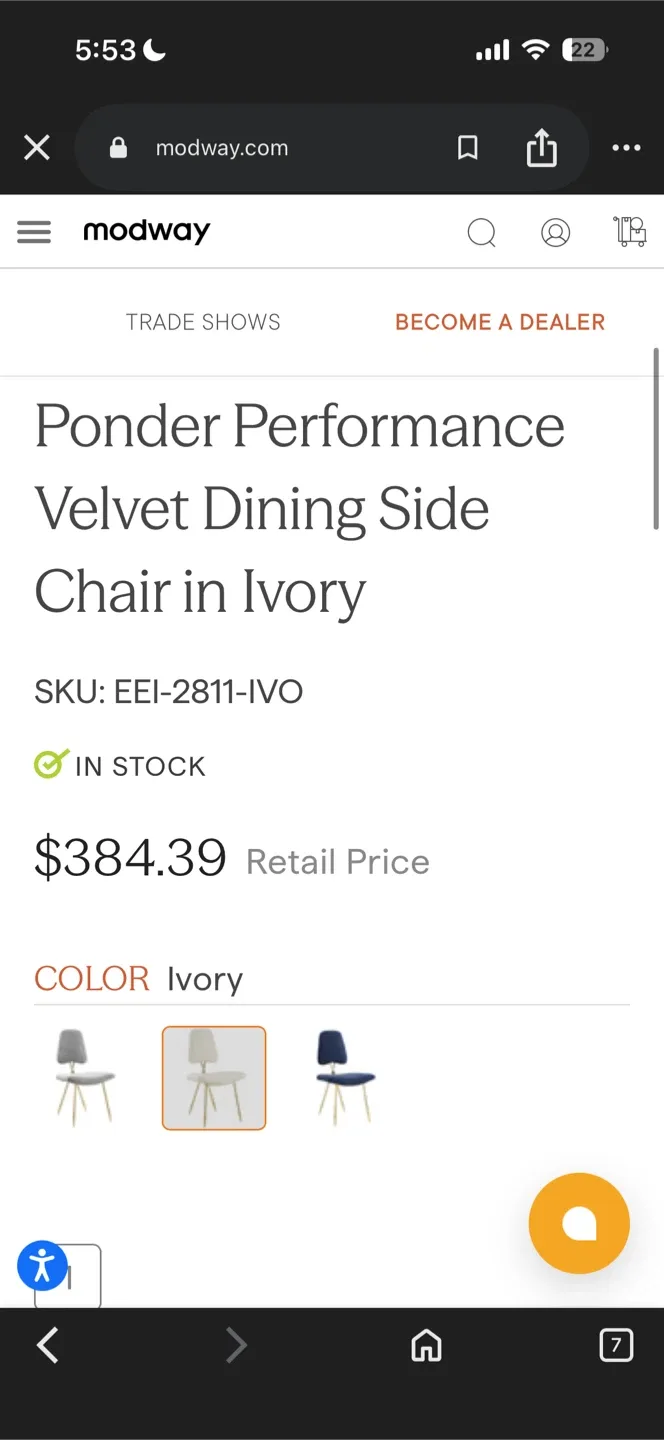This screenshot has height=1440, width=664.
Task: Open the modway logo to go home
Action: tap(146, 231)
